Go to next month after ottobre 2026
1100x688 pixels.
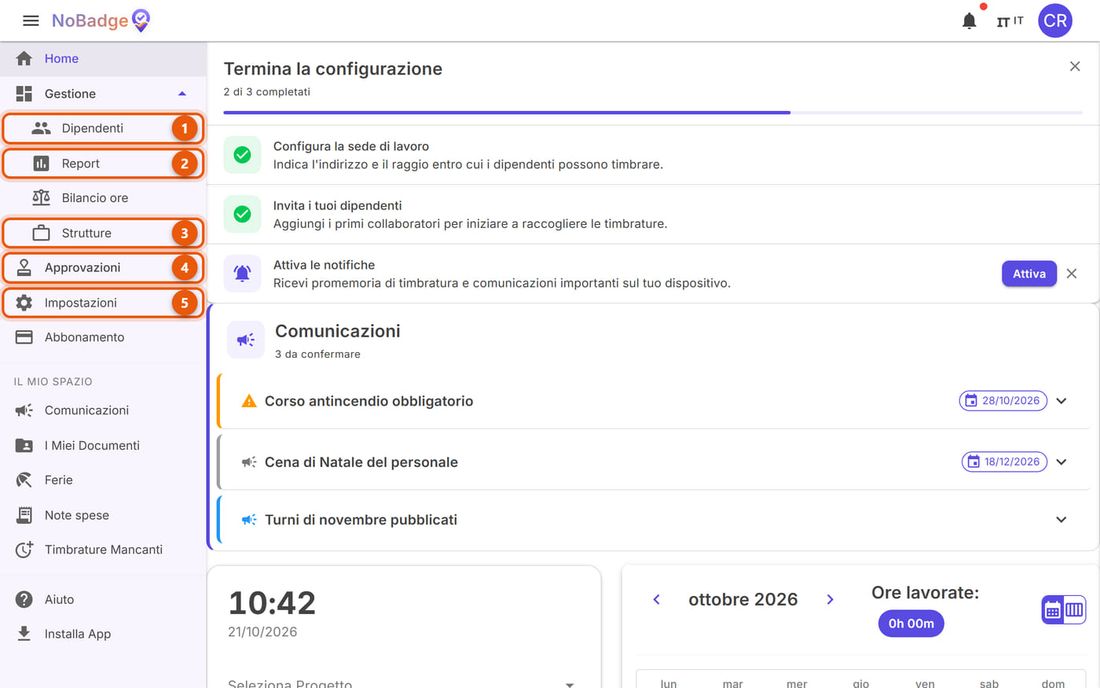[830, 600]
